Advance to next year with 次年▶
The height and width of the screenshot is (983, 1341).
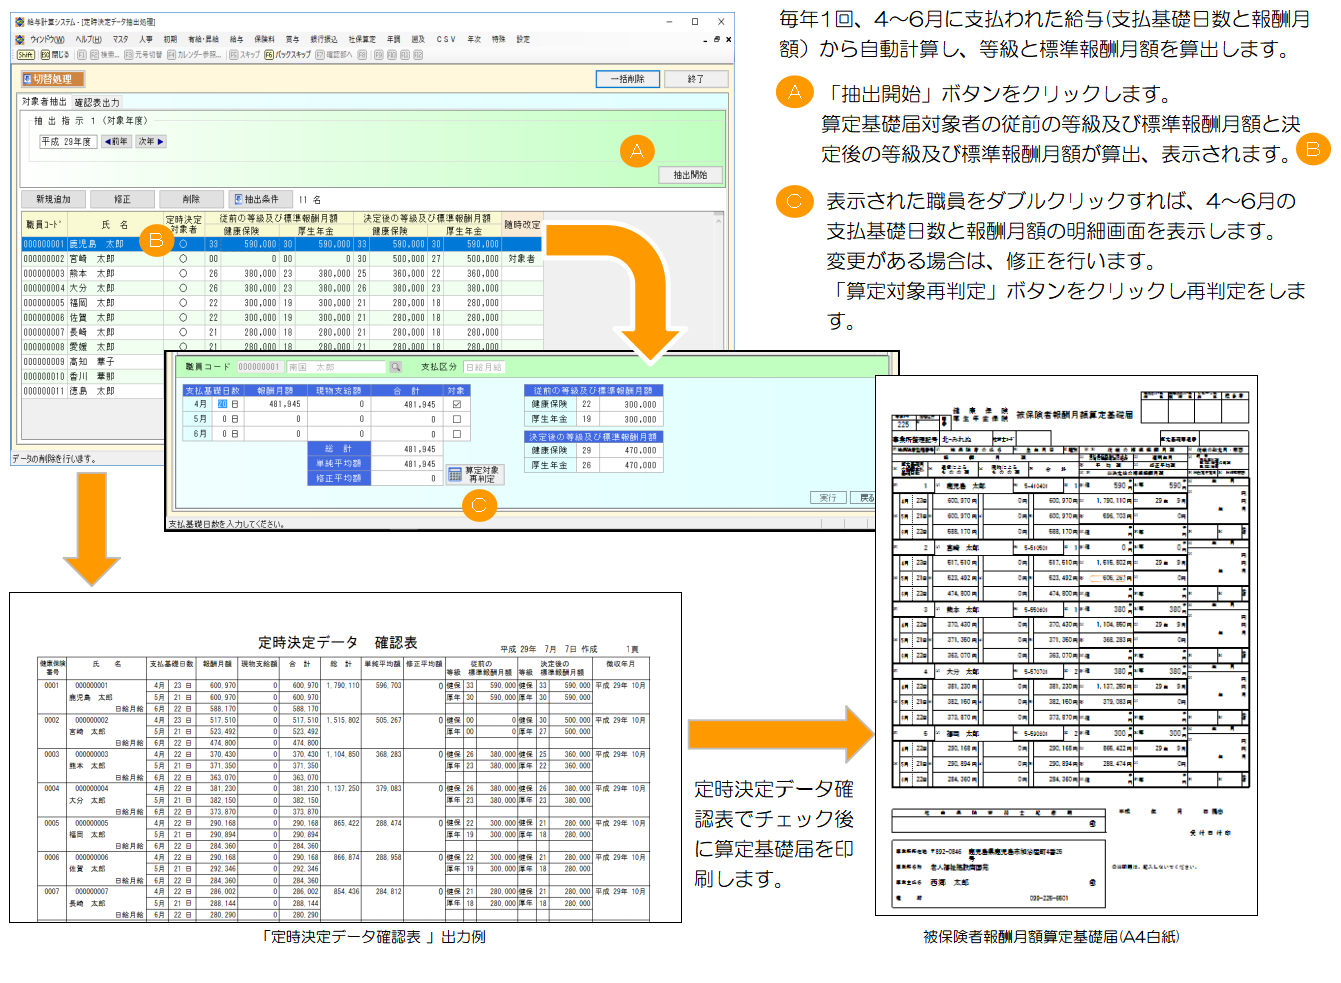click(150, 142)
